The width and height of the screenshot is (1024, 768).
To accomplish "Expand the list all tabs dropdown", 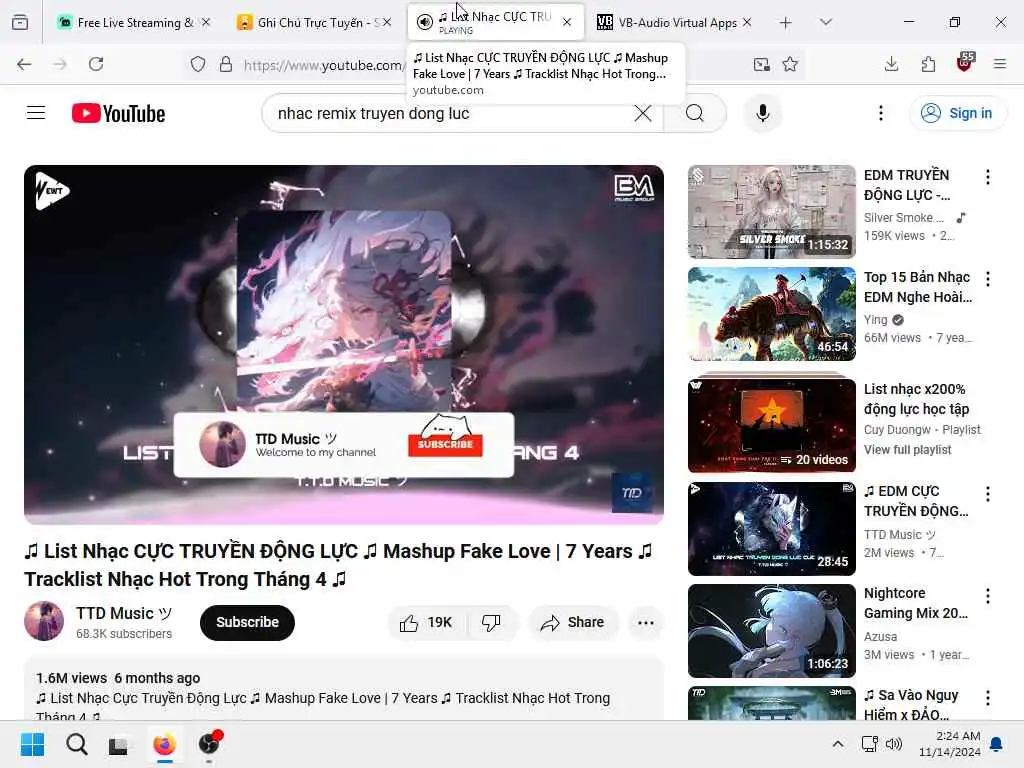I will 825,23.
